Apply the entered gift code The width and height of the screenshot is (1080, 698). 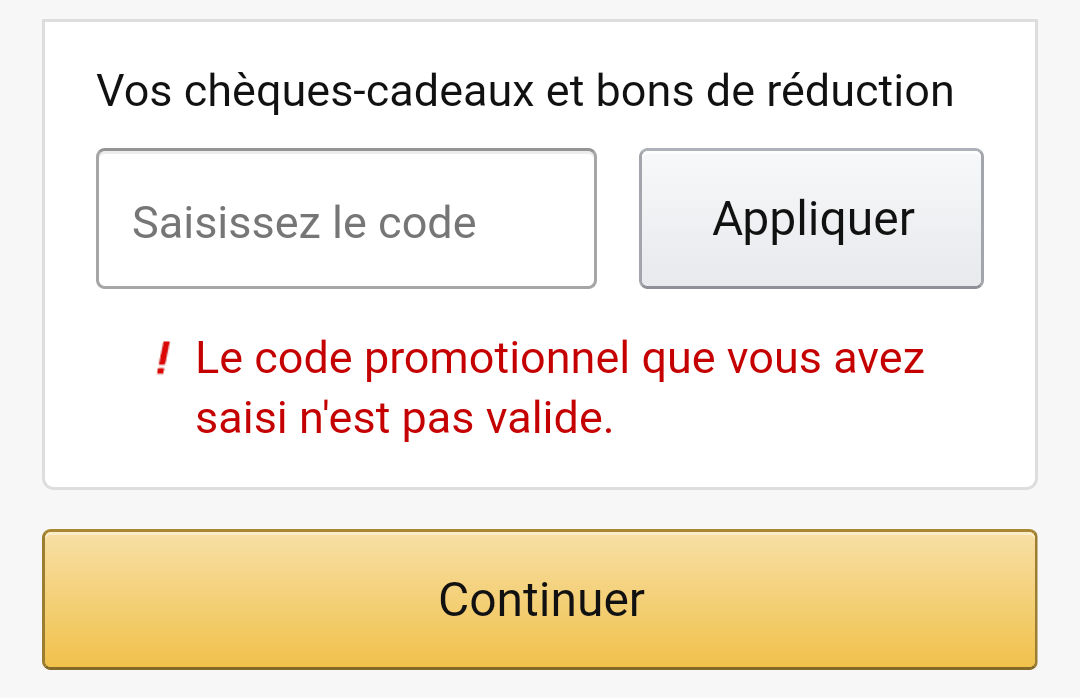pos(811,219)
